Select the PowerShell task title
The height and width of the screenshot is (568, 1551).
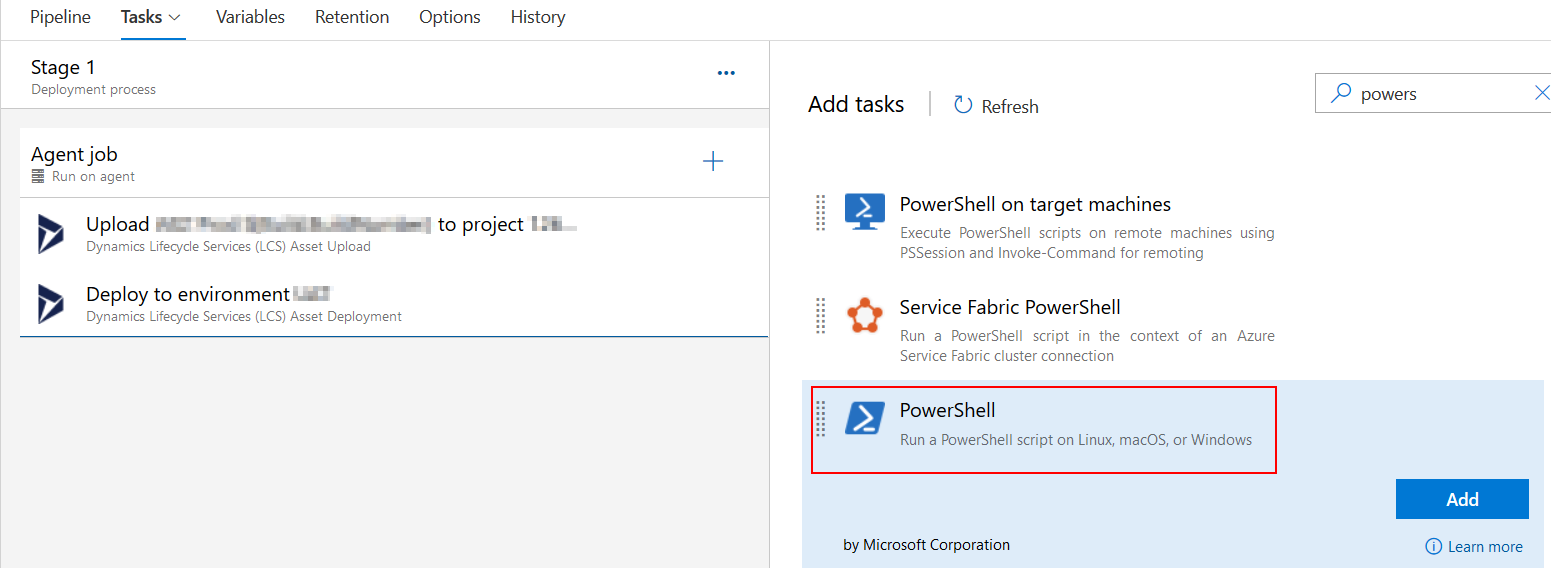pos(947,410)
